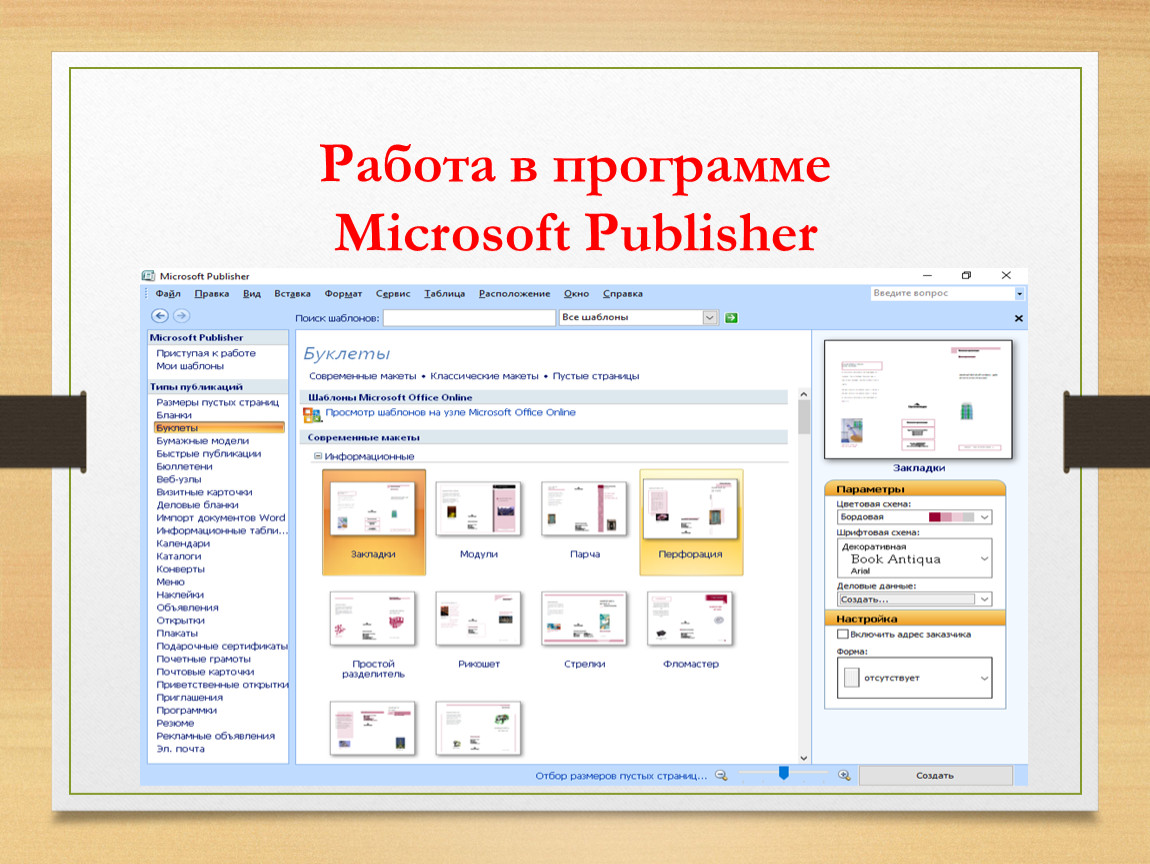Select Календари publication type
This screenshot has height=864, width=1150.
(x=183, y=543)
